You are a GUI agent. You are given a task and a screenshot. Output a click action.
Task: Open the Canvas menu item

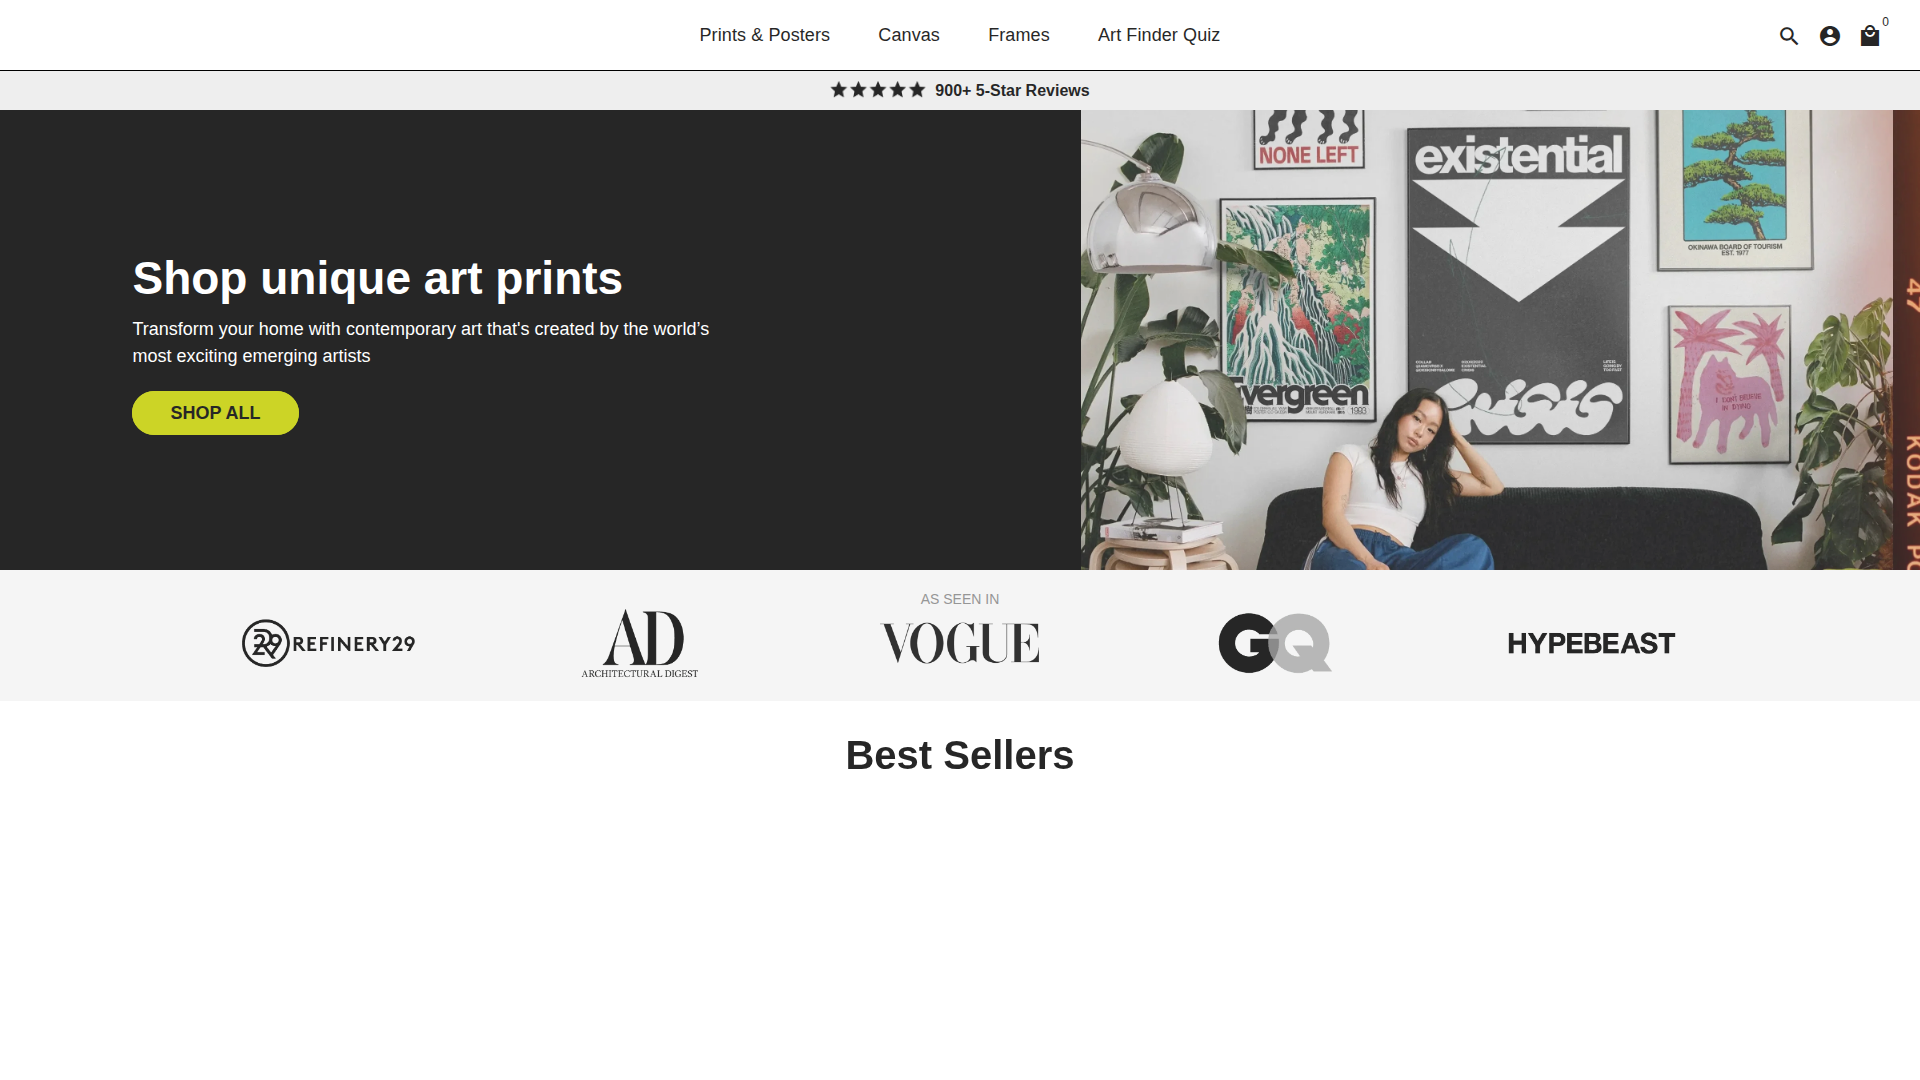pos(908,35)
